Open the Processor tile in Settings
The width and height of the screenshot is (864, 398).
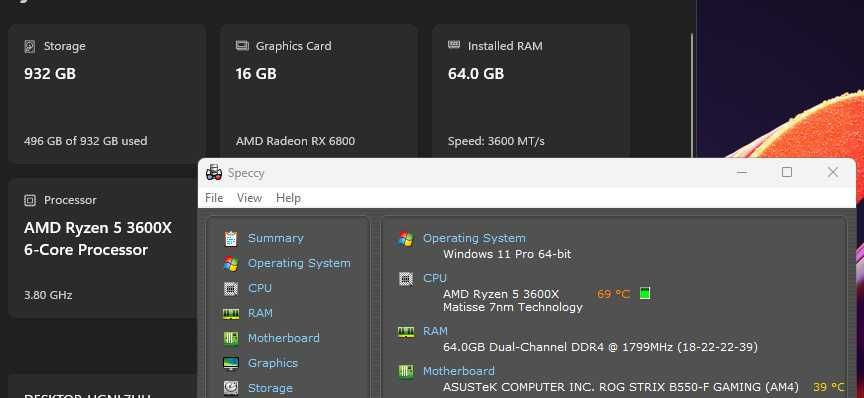(x=103, y=248)
